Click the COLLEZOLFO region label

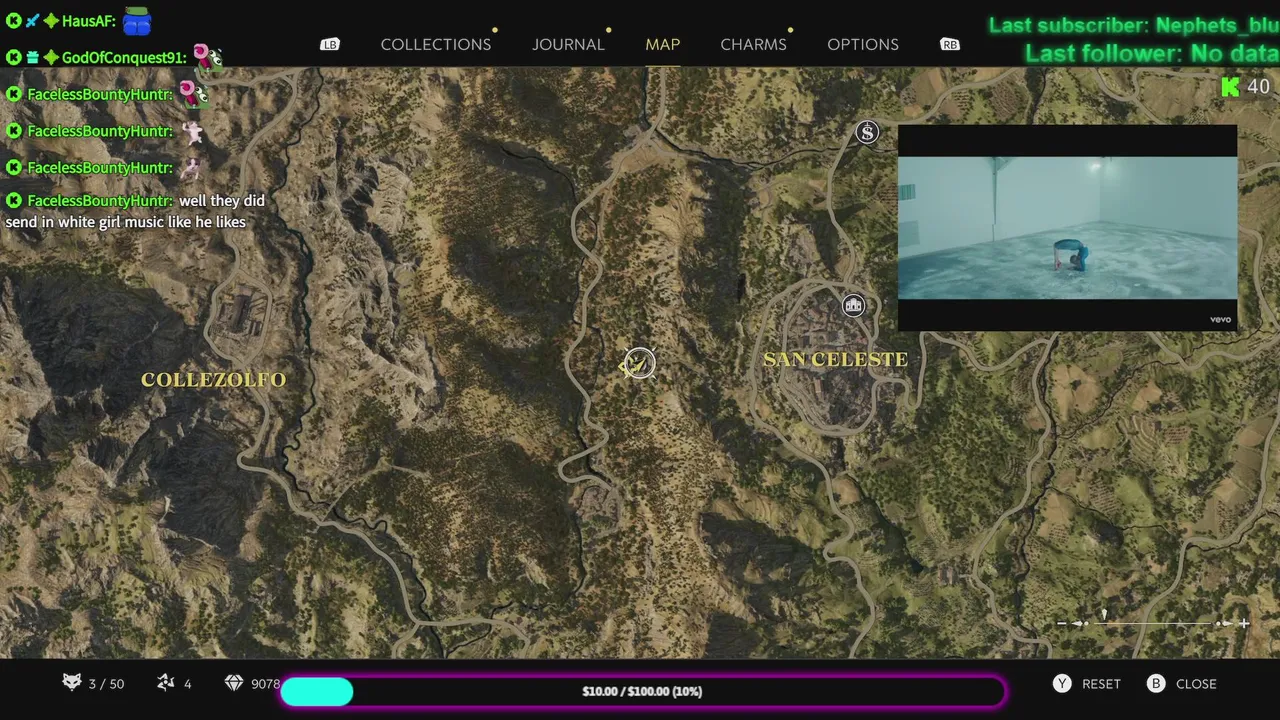coord(213,379)
